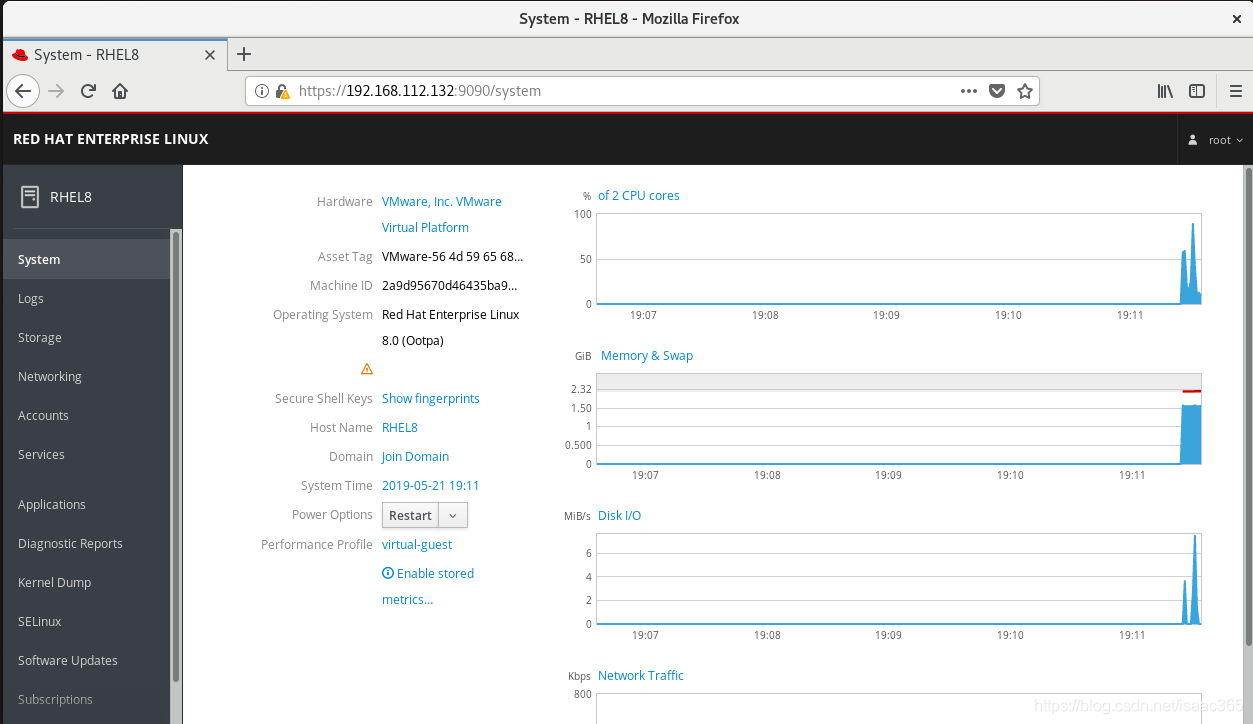Viewport: 1253px width, 724px height.
Task: Close the System - RHEL8 tab
Action: (210, 55)
